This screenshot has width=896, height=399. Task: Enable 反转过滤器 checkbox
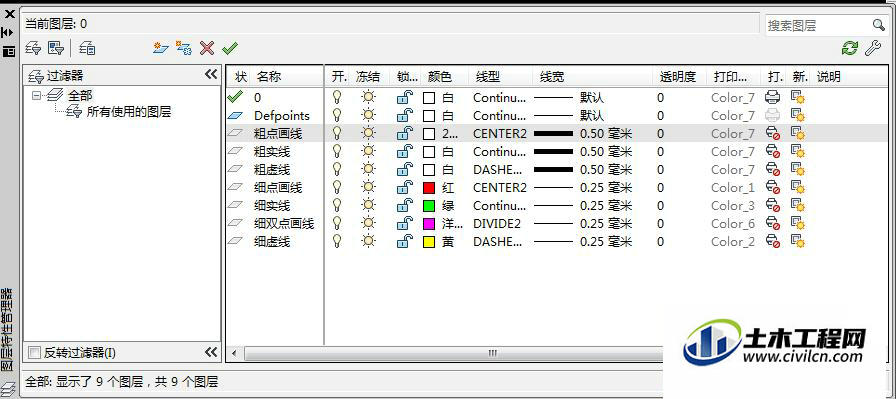pyautogui.click(x=34, y=353)
